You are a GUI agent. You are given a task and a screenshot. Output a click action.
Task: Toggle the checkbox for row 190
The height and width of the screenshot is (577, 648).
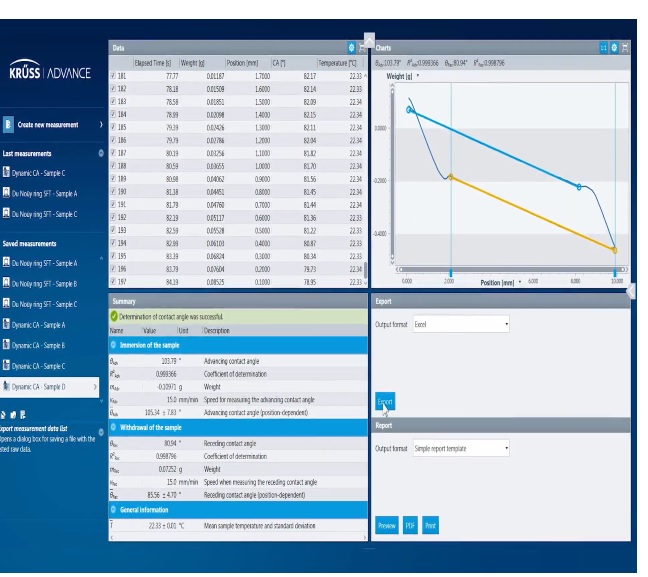(113, 192)
